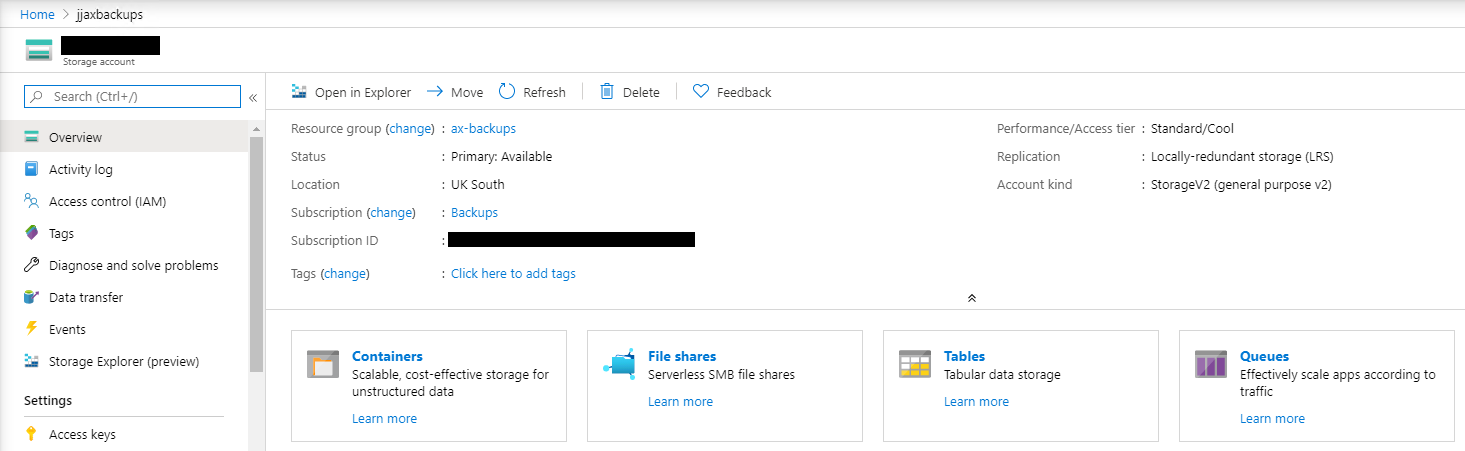The image size is (1465, 451).
Task: Open the Queues service link
Action: click(1264, 356)
